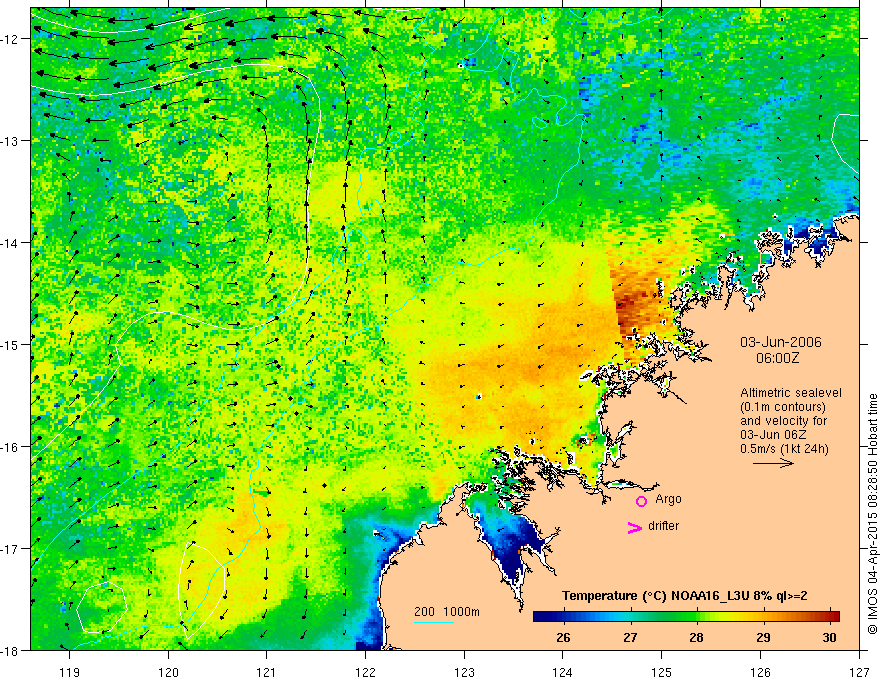Click the '(0.1m contours)' text line
Screen dimensions: 880x680
[783, 407]
